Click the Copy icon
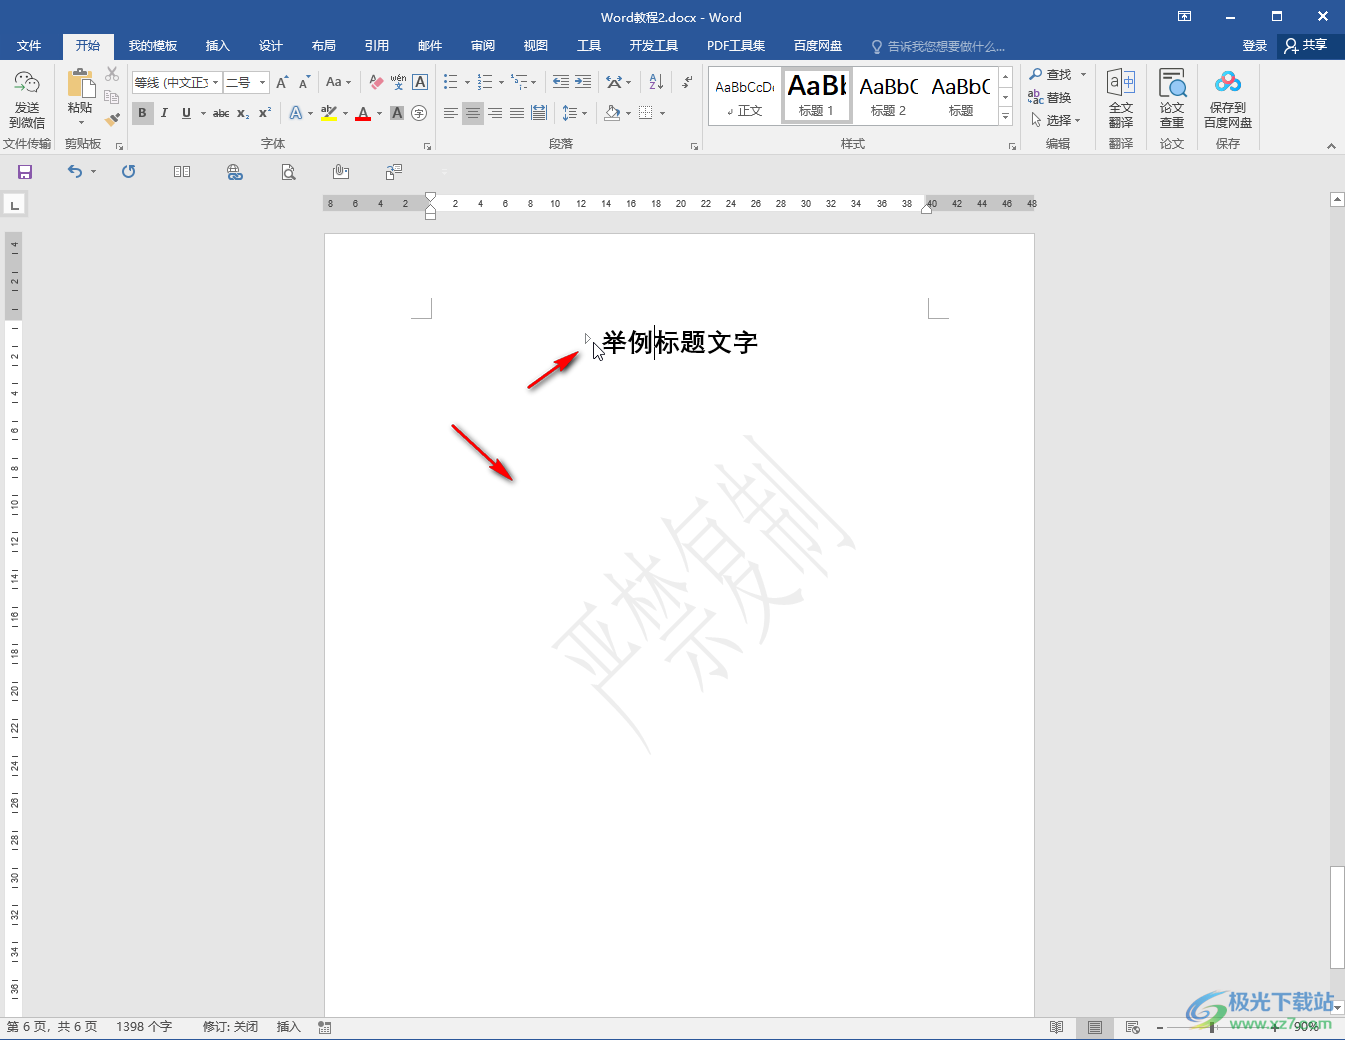 [x=112, y=97]
